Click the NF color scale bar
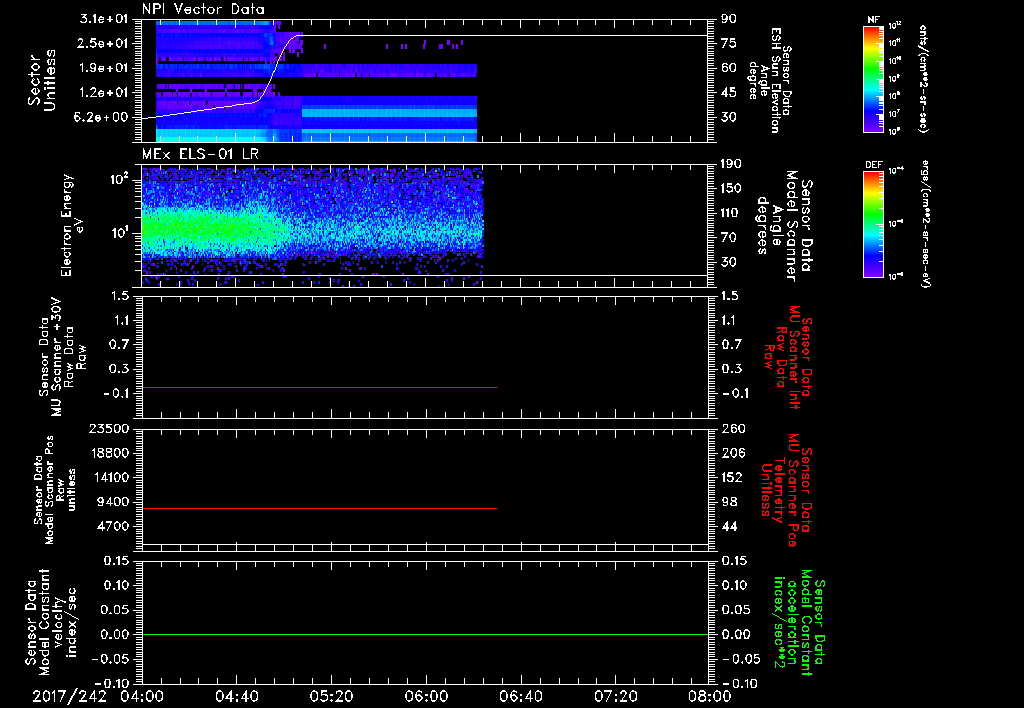 click(873, 78)
